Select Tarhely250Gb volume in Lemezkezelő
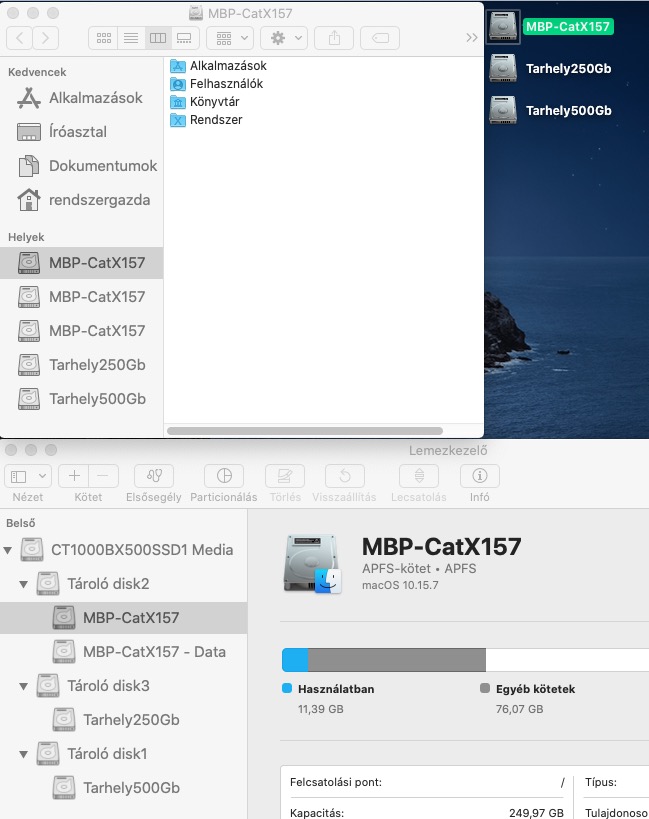 [123, 719]
